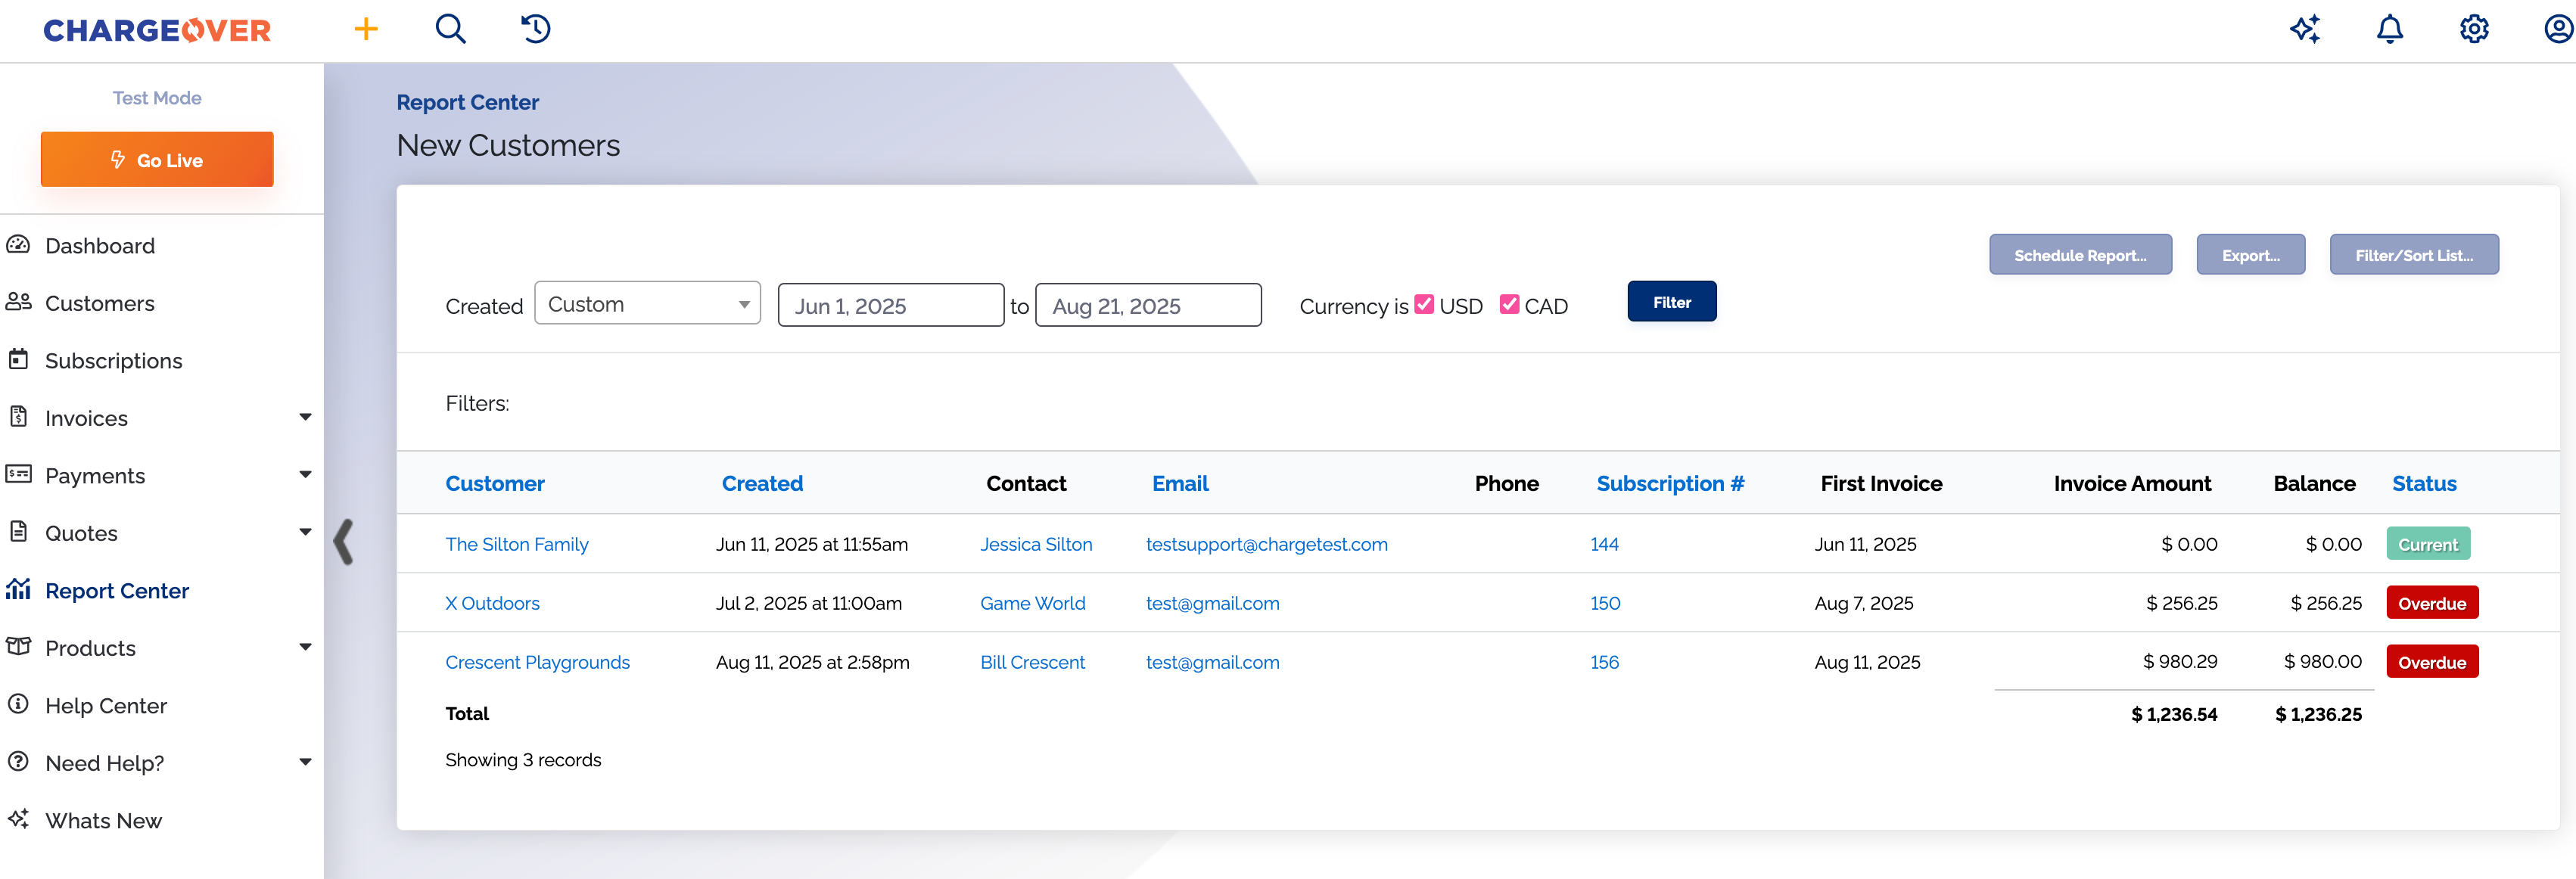
Task: Open the Created date range Custom dropdown
Action: tap(647, 303)
